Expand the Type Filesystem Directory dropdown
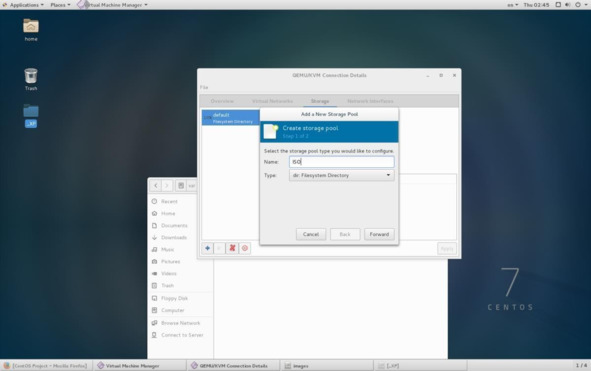The height and width of the screenshot is (371, 591). coord(341,175)
